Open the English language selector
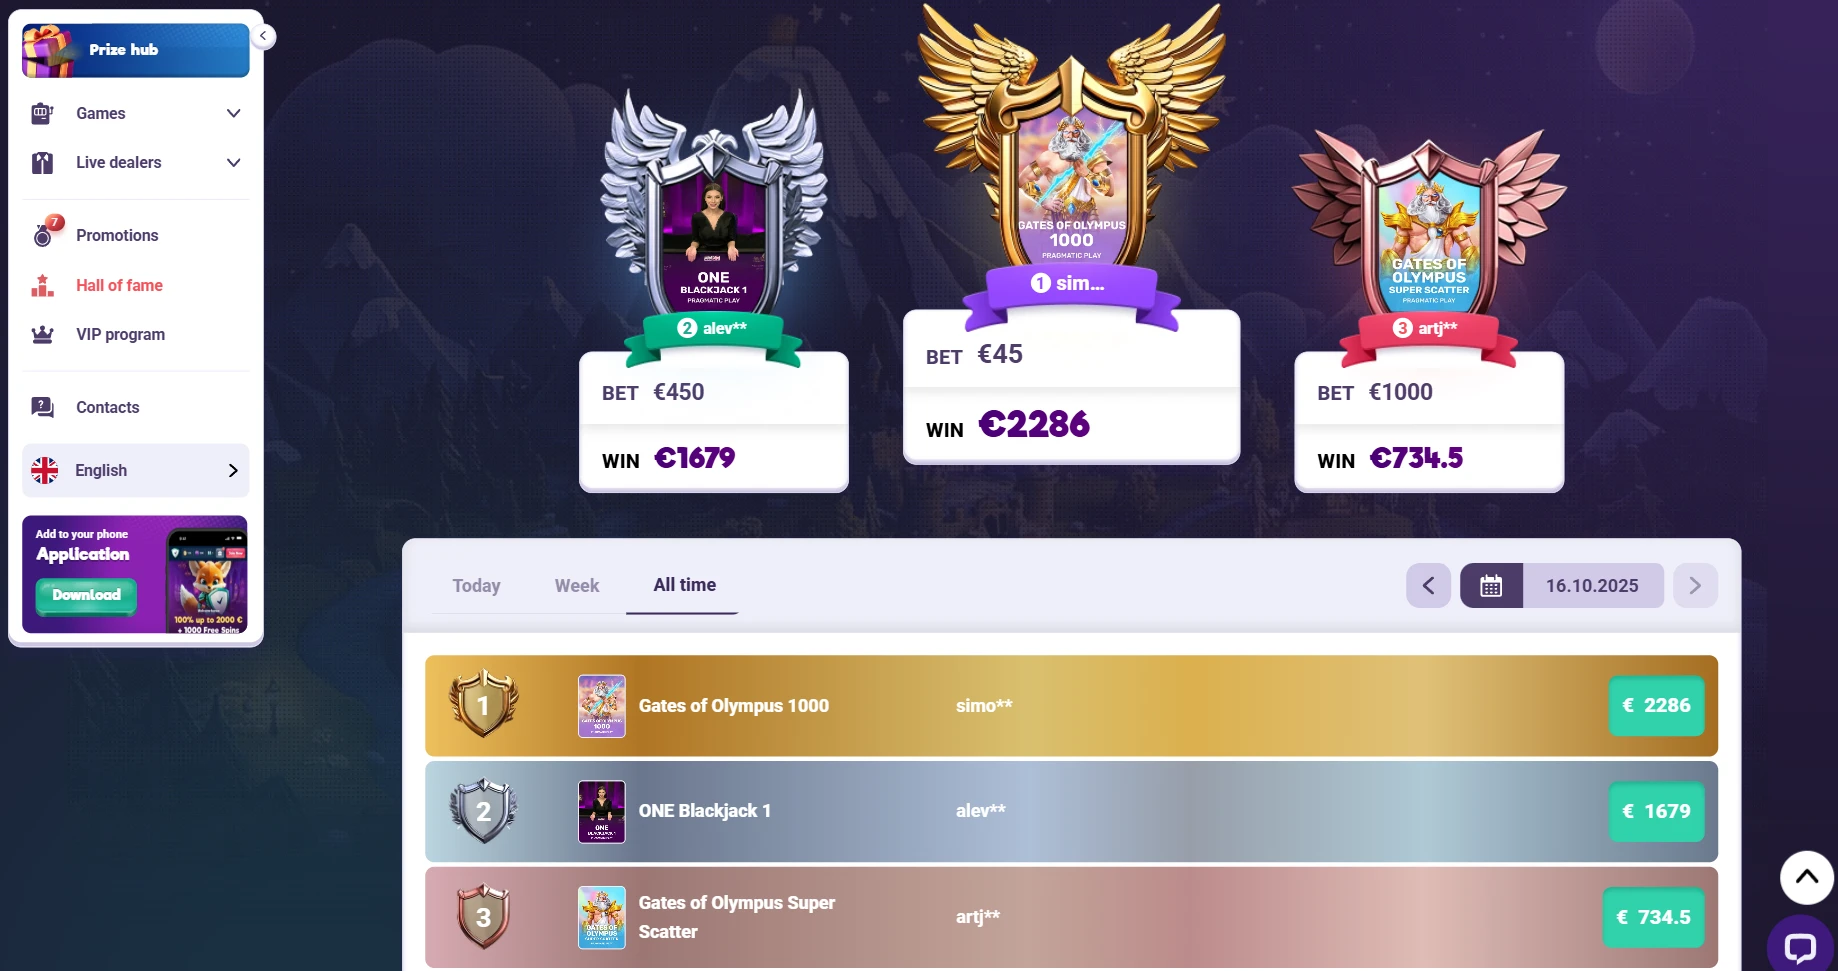1838x971 pixels. coord(136,470)
